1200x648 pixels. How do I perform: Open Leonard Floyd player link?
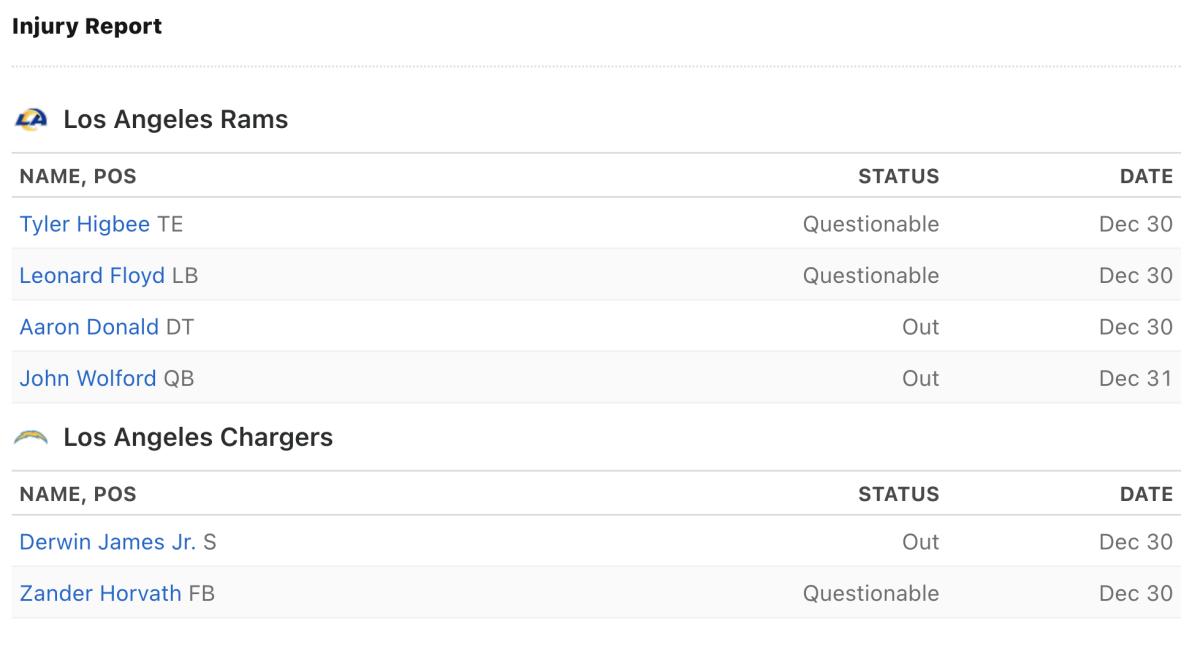92,275
